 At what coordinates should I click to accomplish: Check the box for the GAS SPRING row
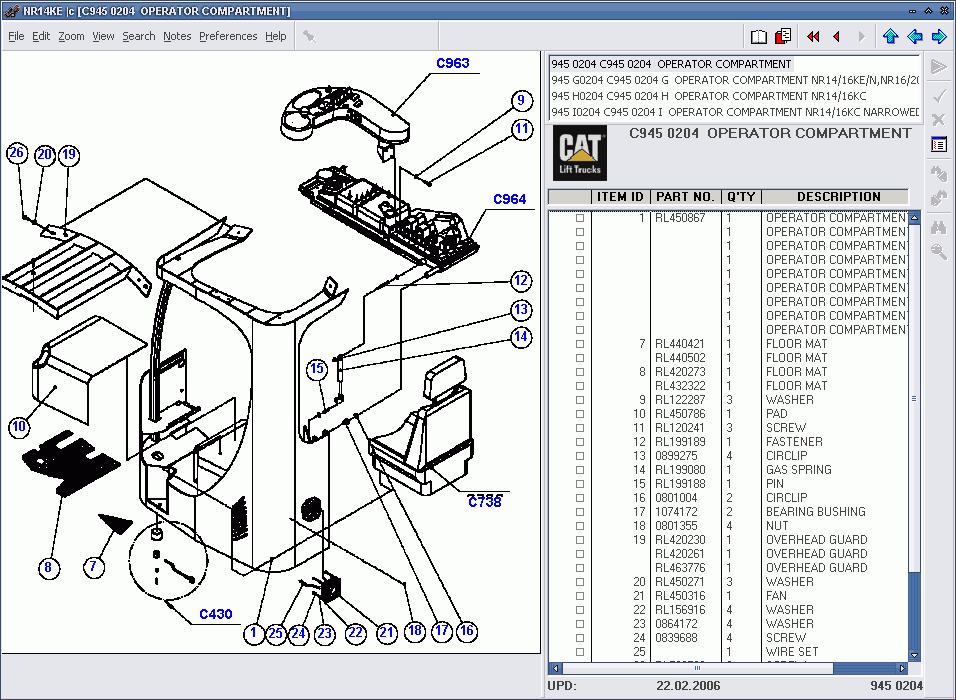pos(579,470)
